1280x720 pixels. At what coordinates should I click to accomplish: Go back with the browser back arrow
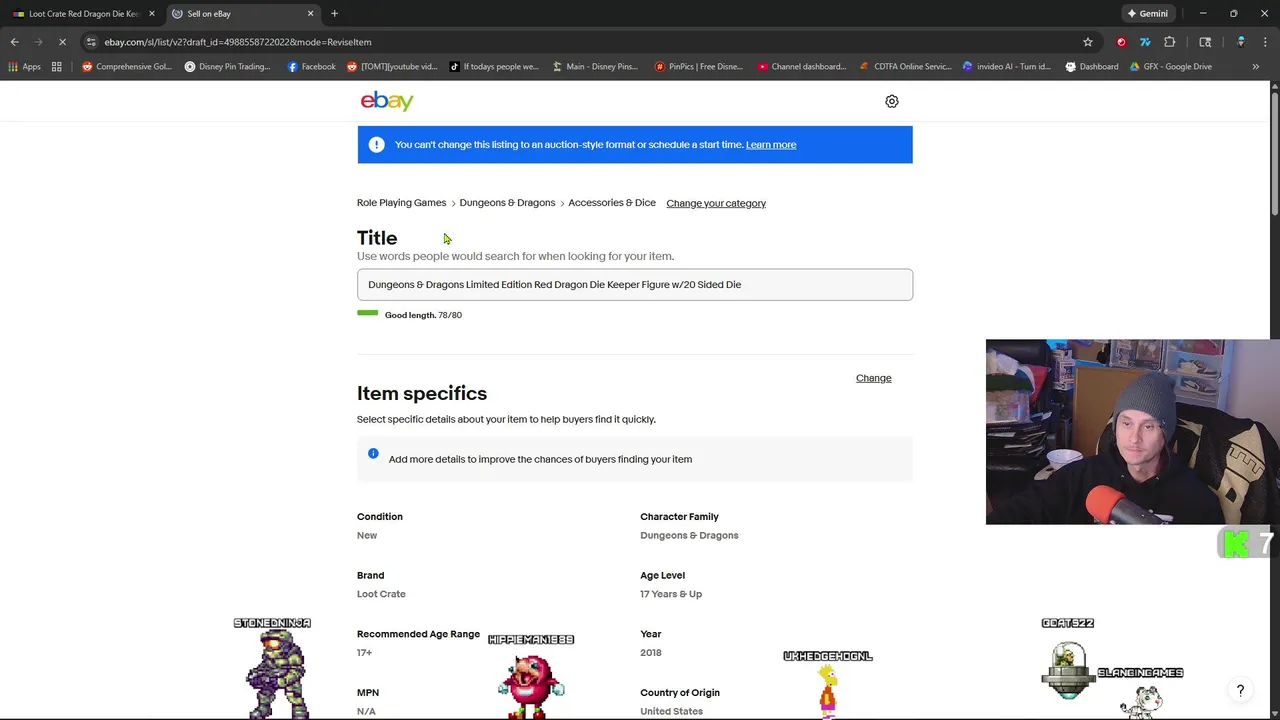pyautogui.click(x=14, y=42)
